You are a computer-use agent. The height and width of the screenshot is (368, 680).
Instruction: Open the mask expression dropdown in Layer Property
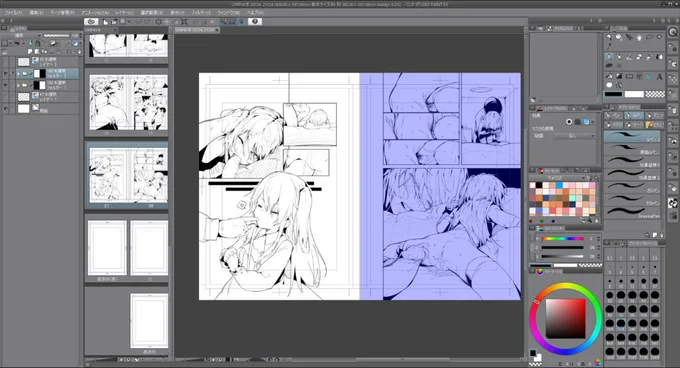coord(575,136)
